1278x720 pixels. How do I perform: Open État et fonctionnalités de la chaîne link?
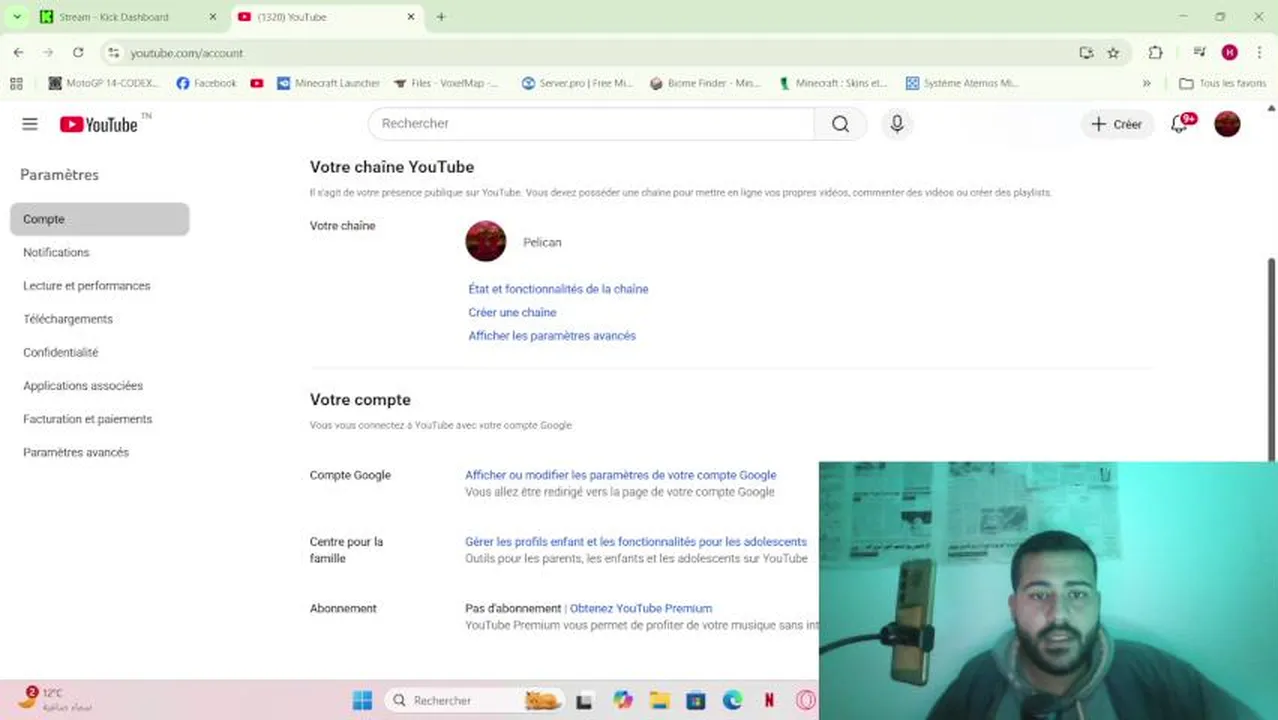558,289
